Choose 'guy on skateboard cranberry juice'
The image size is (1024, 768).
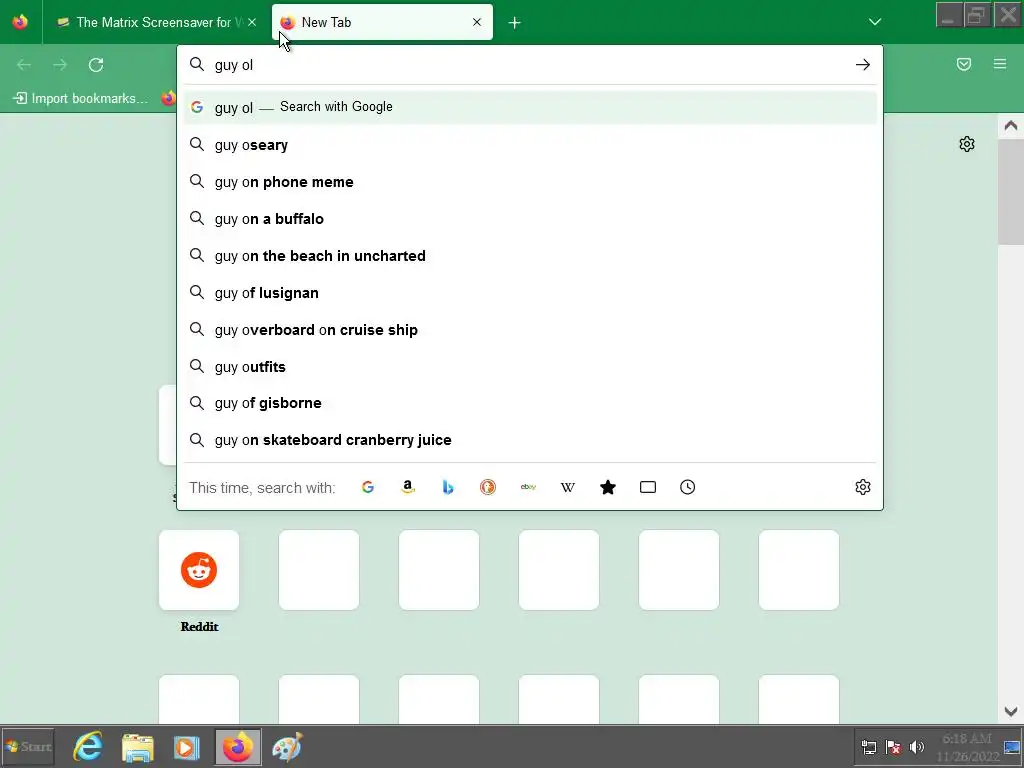pyautogui.click(x=530, y=440)
